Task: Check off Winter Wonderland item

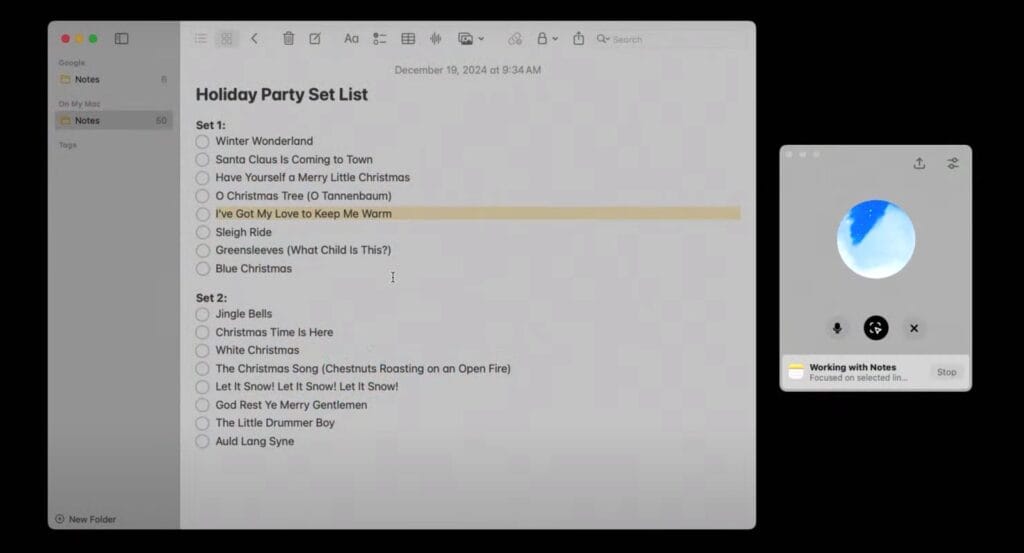Action: (203, 142)
